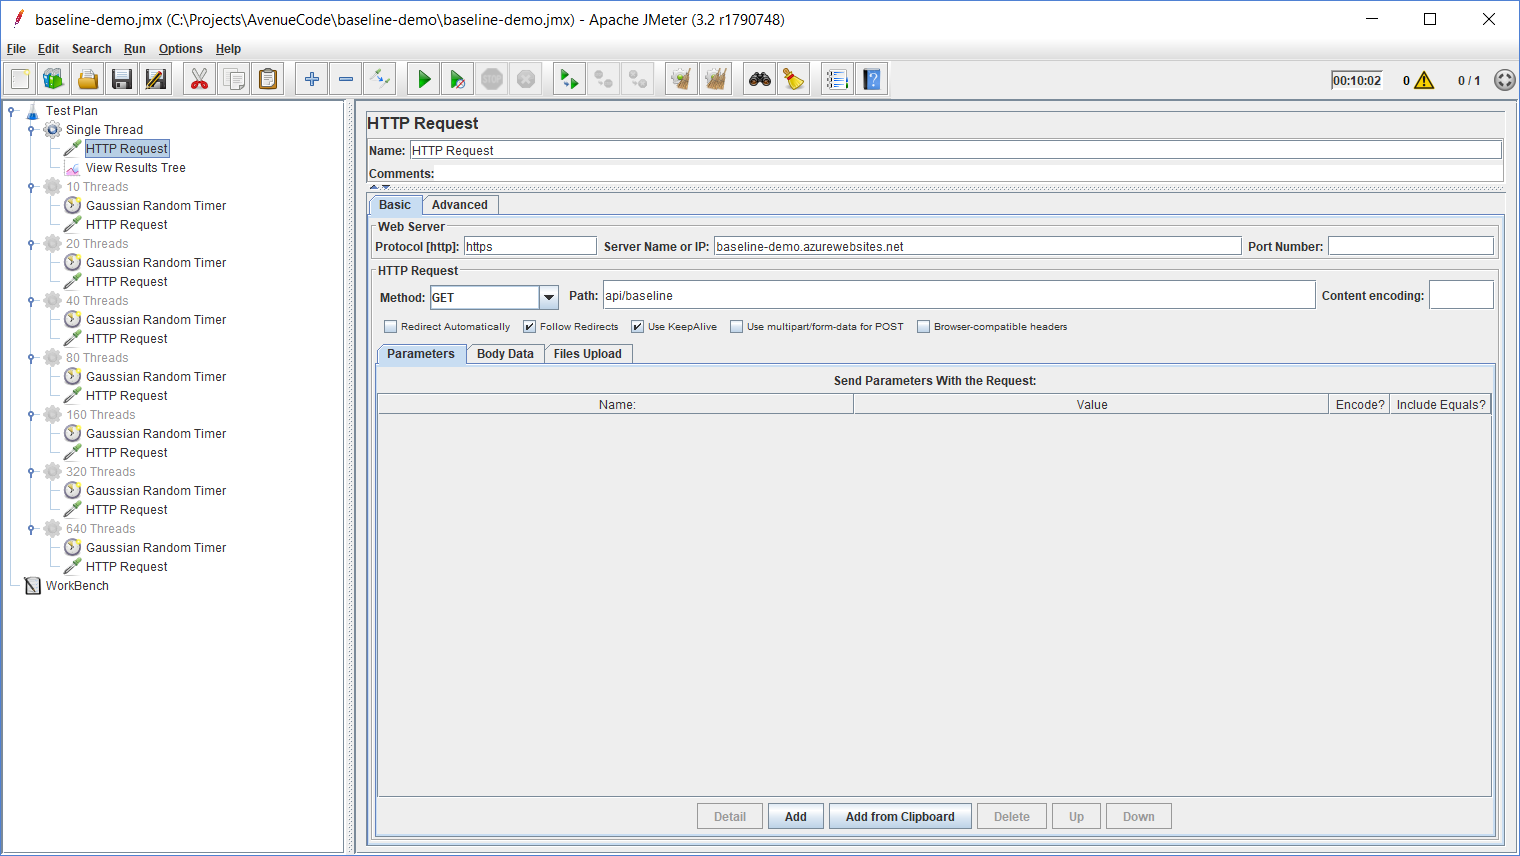Viewport: 1520px width, 856px height.
Task: Click the Down button
Action: (x=1139, y=817)
